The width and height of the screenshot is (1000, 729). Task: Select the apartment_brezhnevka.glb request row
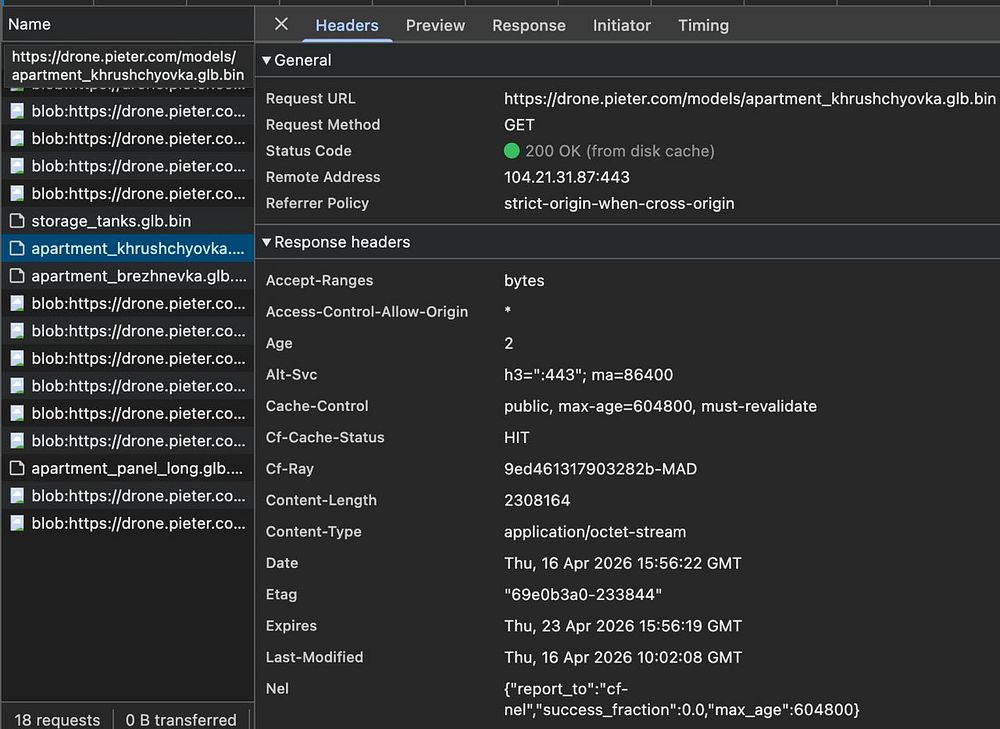[138, 276]
